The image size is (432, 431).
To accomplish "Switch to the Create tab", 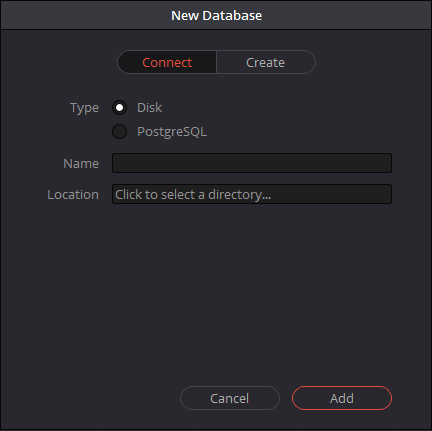I will click(x=266, y=62).
